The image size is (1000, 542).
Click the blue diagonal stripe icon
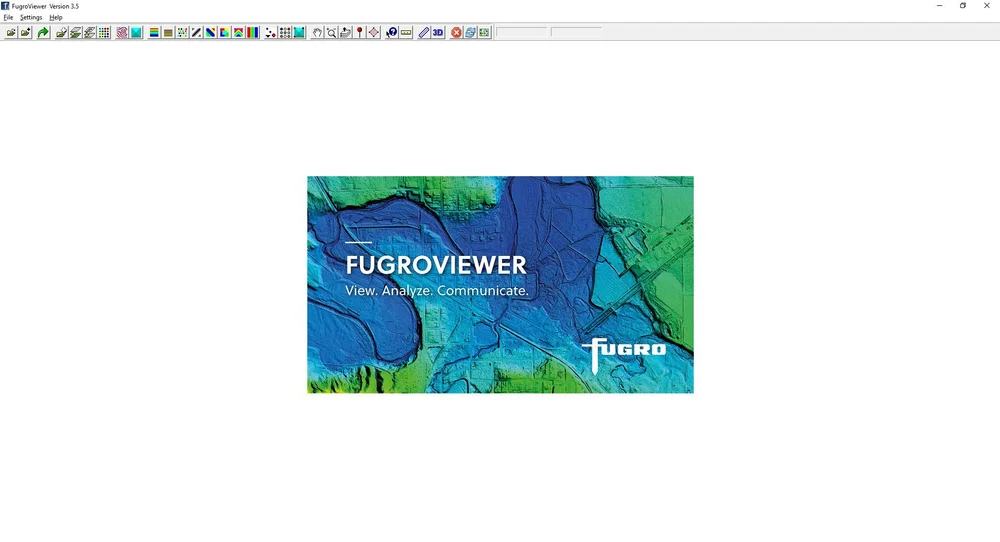210,33
